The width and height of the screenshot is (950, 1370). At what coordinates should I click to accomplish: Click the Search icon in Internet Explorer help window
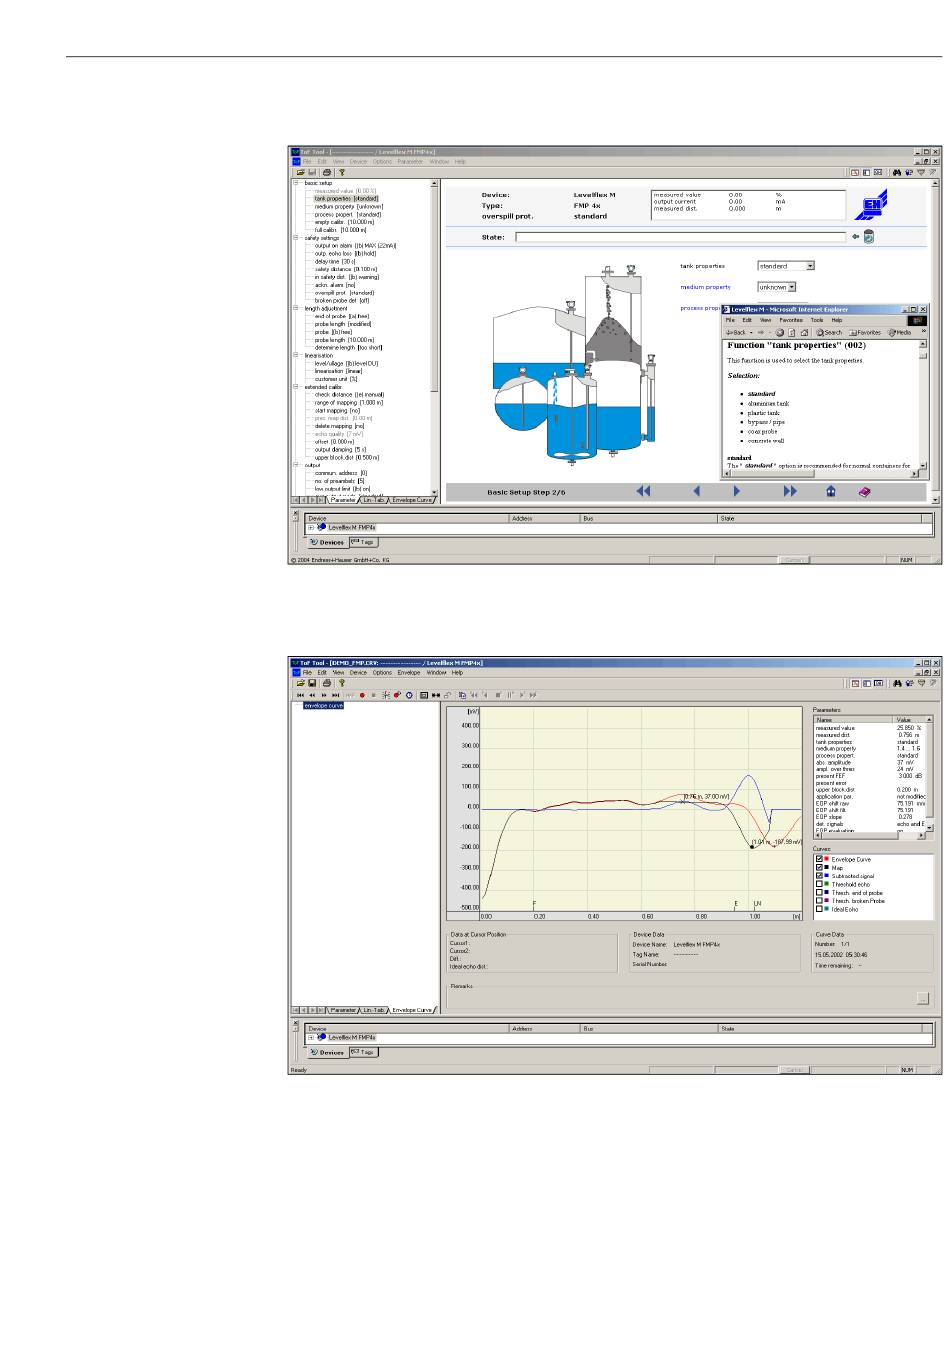(x=829, y=332)
